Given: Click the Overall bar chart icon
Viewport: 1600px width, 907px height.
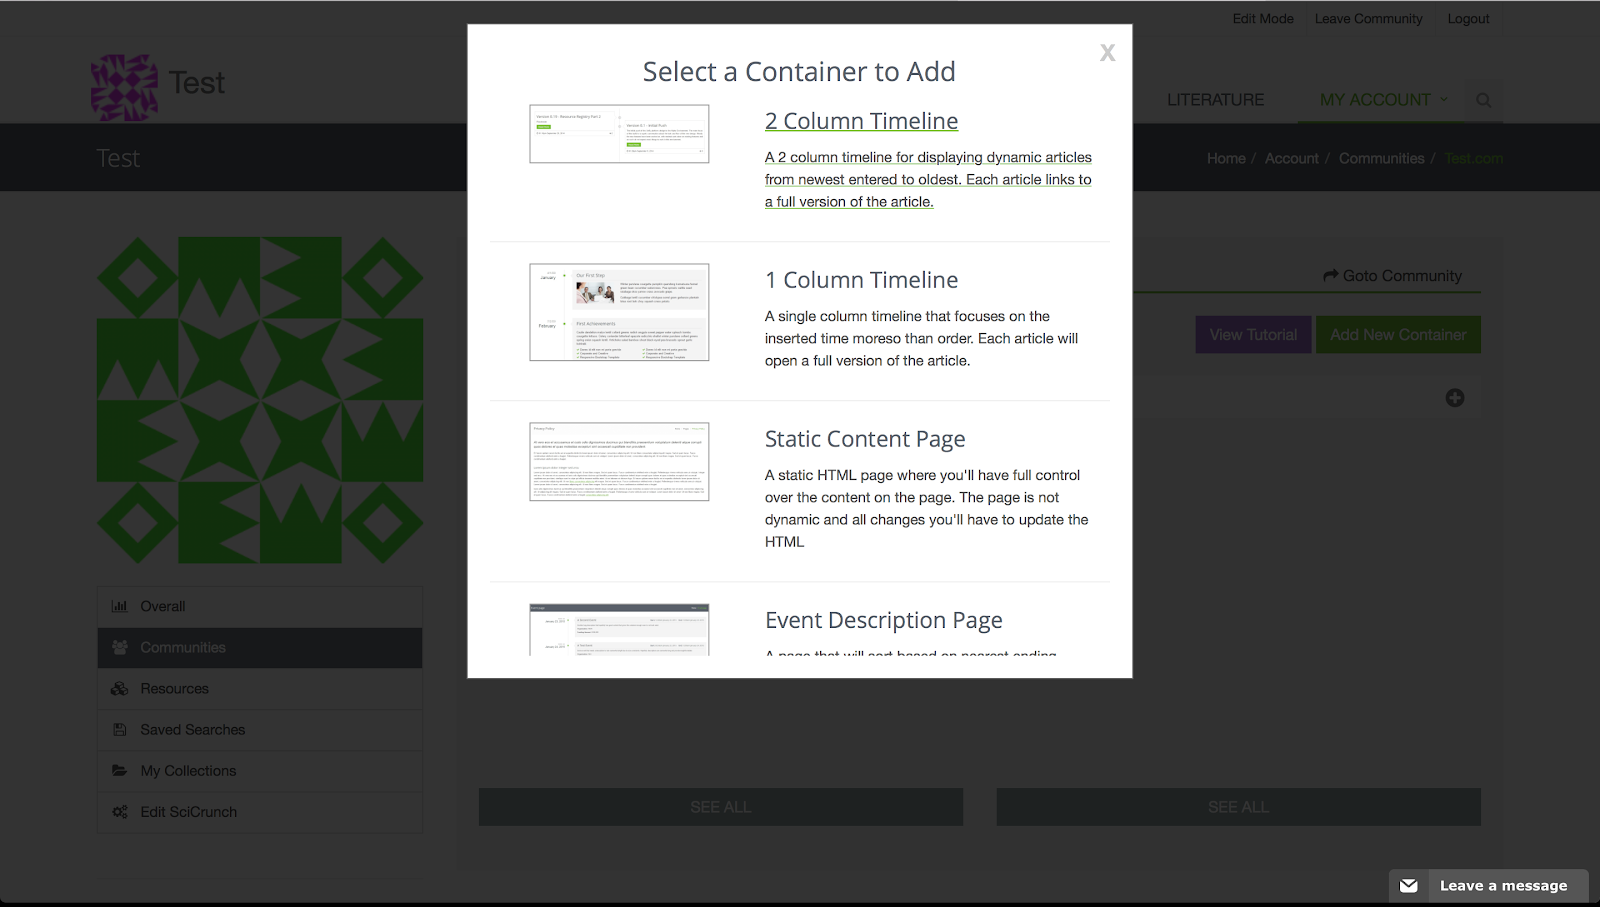Looking at the screenshot, I should (120, 606).
